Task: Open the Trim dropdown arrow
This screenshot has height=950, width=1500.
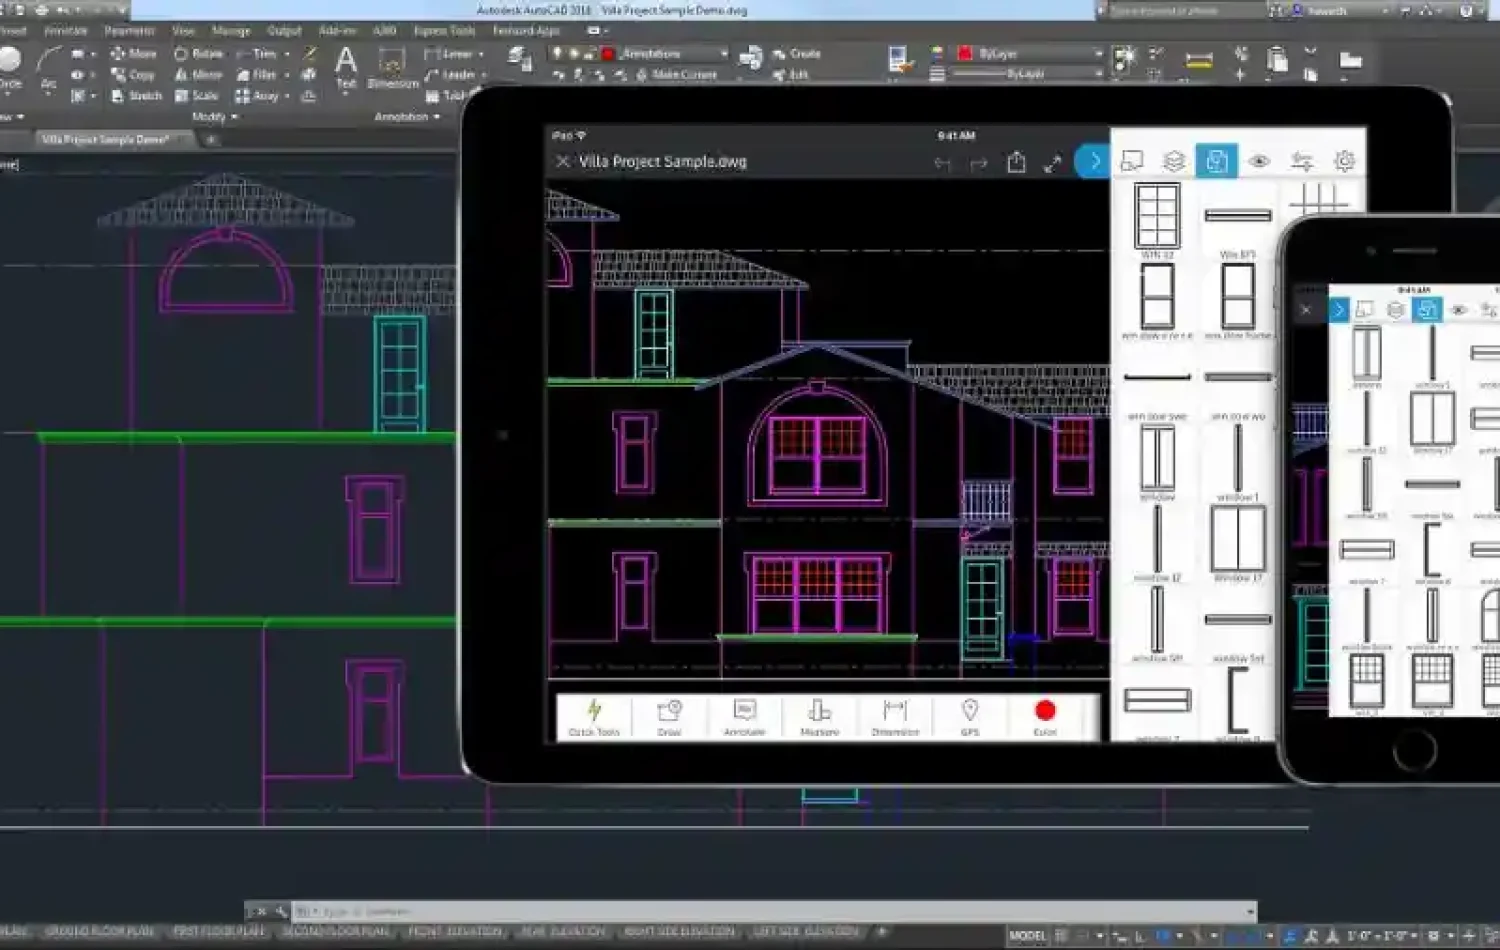Action: pos(286,54)
